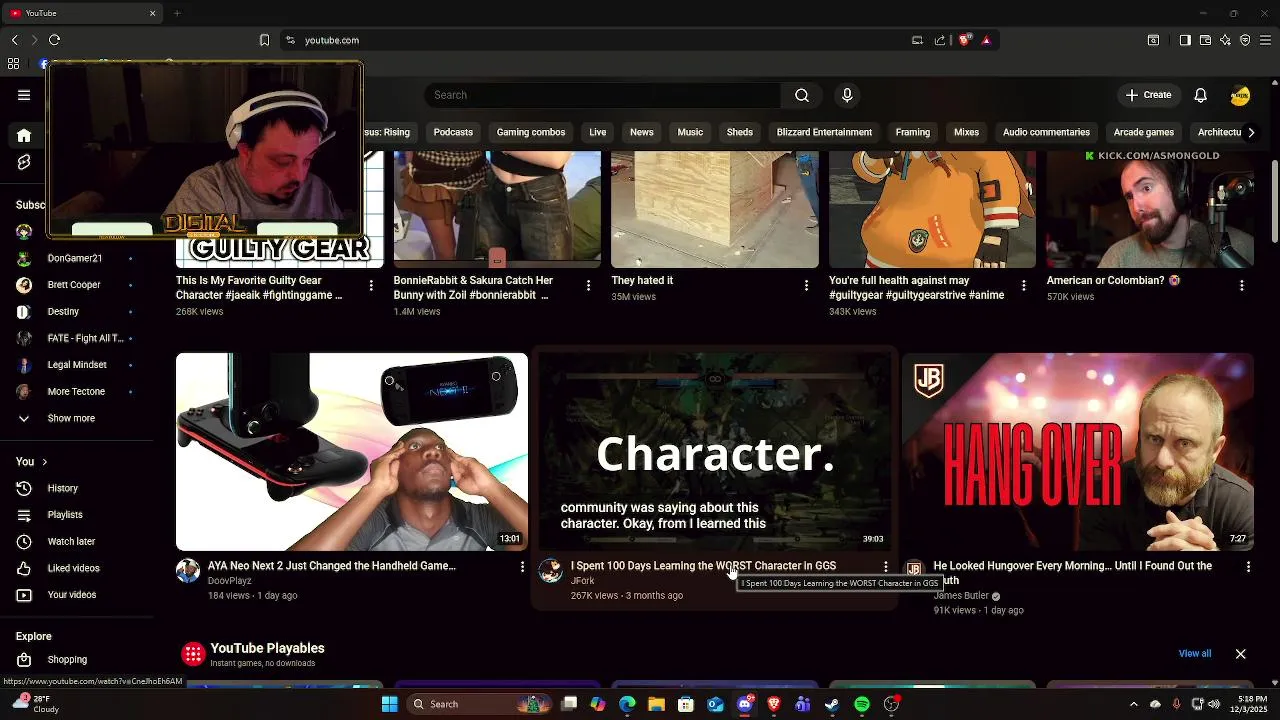Toggle the Brave sidebar panel
The width and height of the screenshot is (1280, 720).
coord(1185,40)
